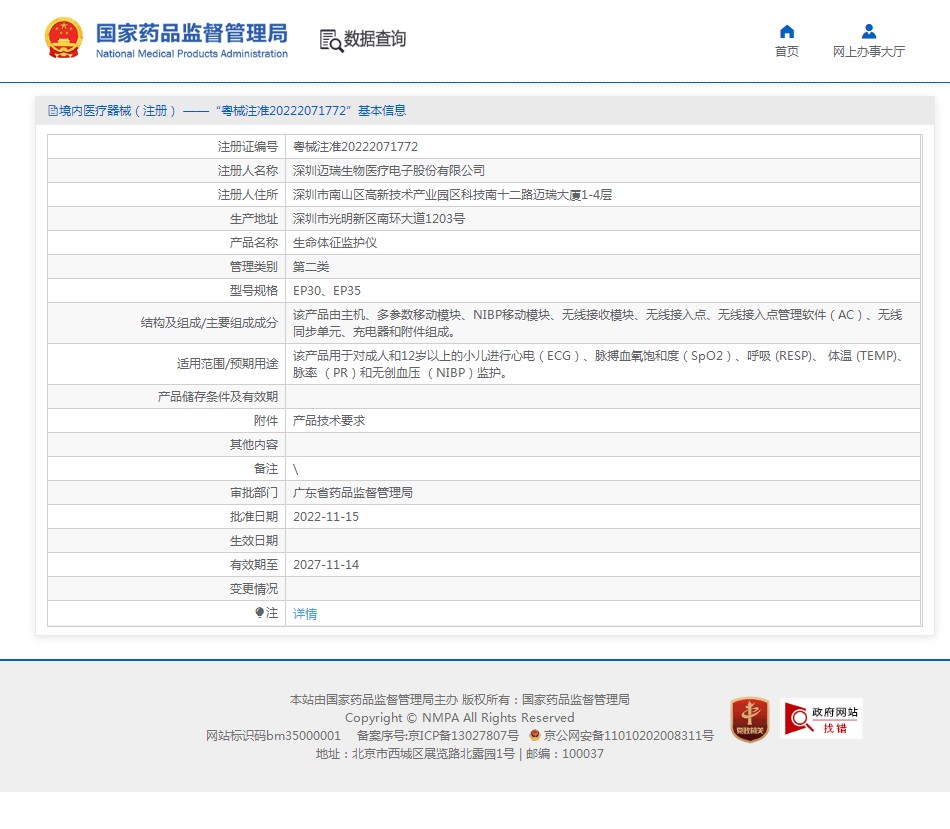
Task: Click the document icon before 境内医疗器械
Action: pos(53,111)
